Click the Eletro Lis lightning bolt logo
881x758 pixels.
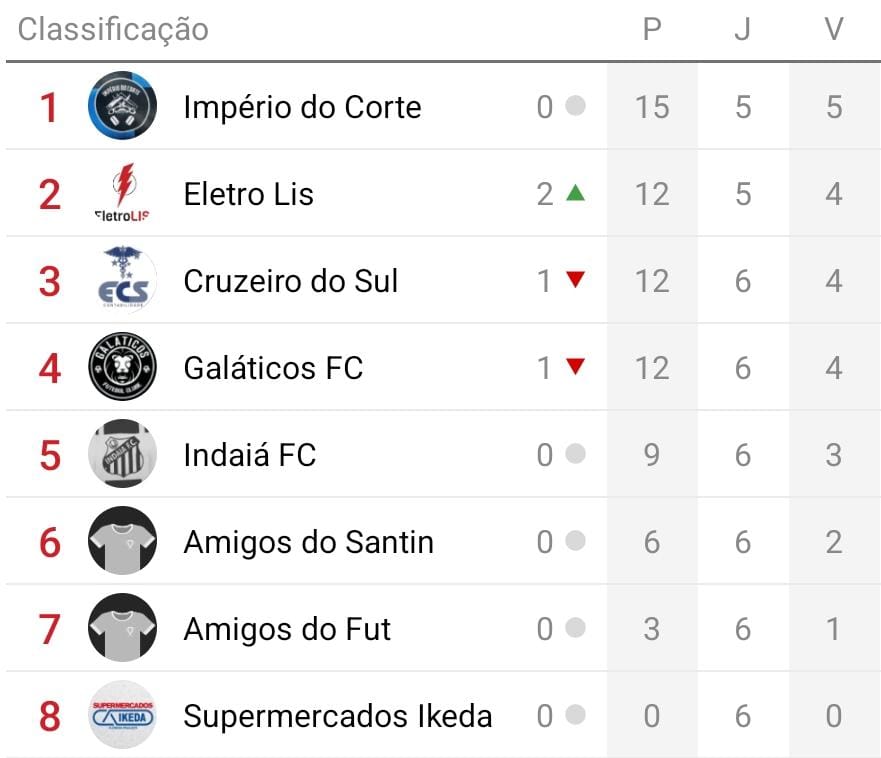coord(122,193)
